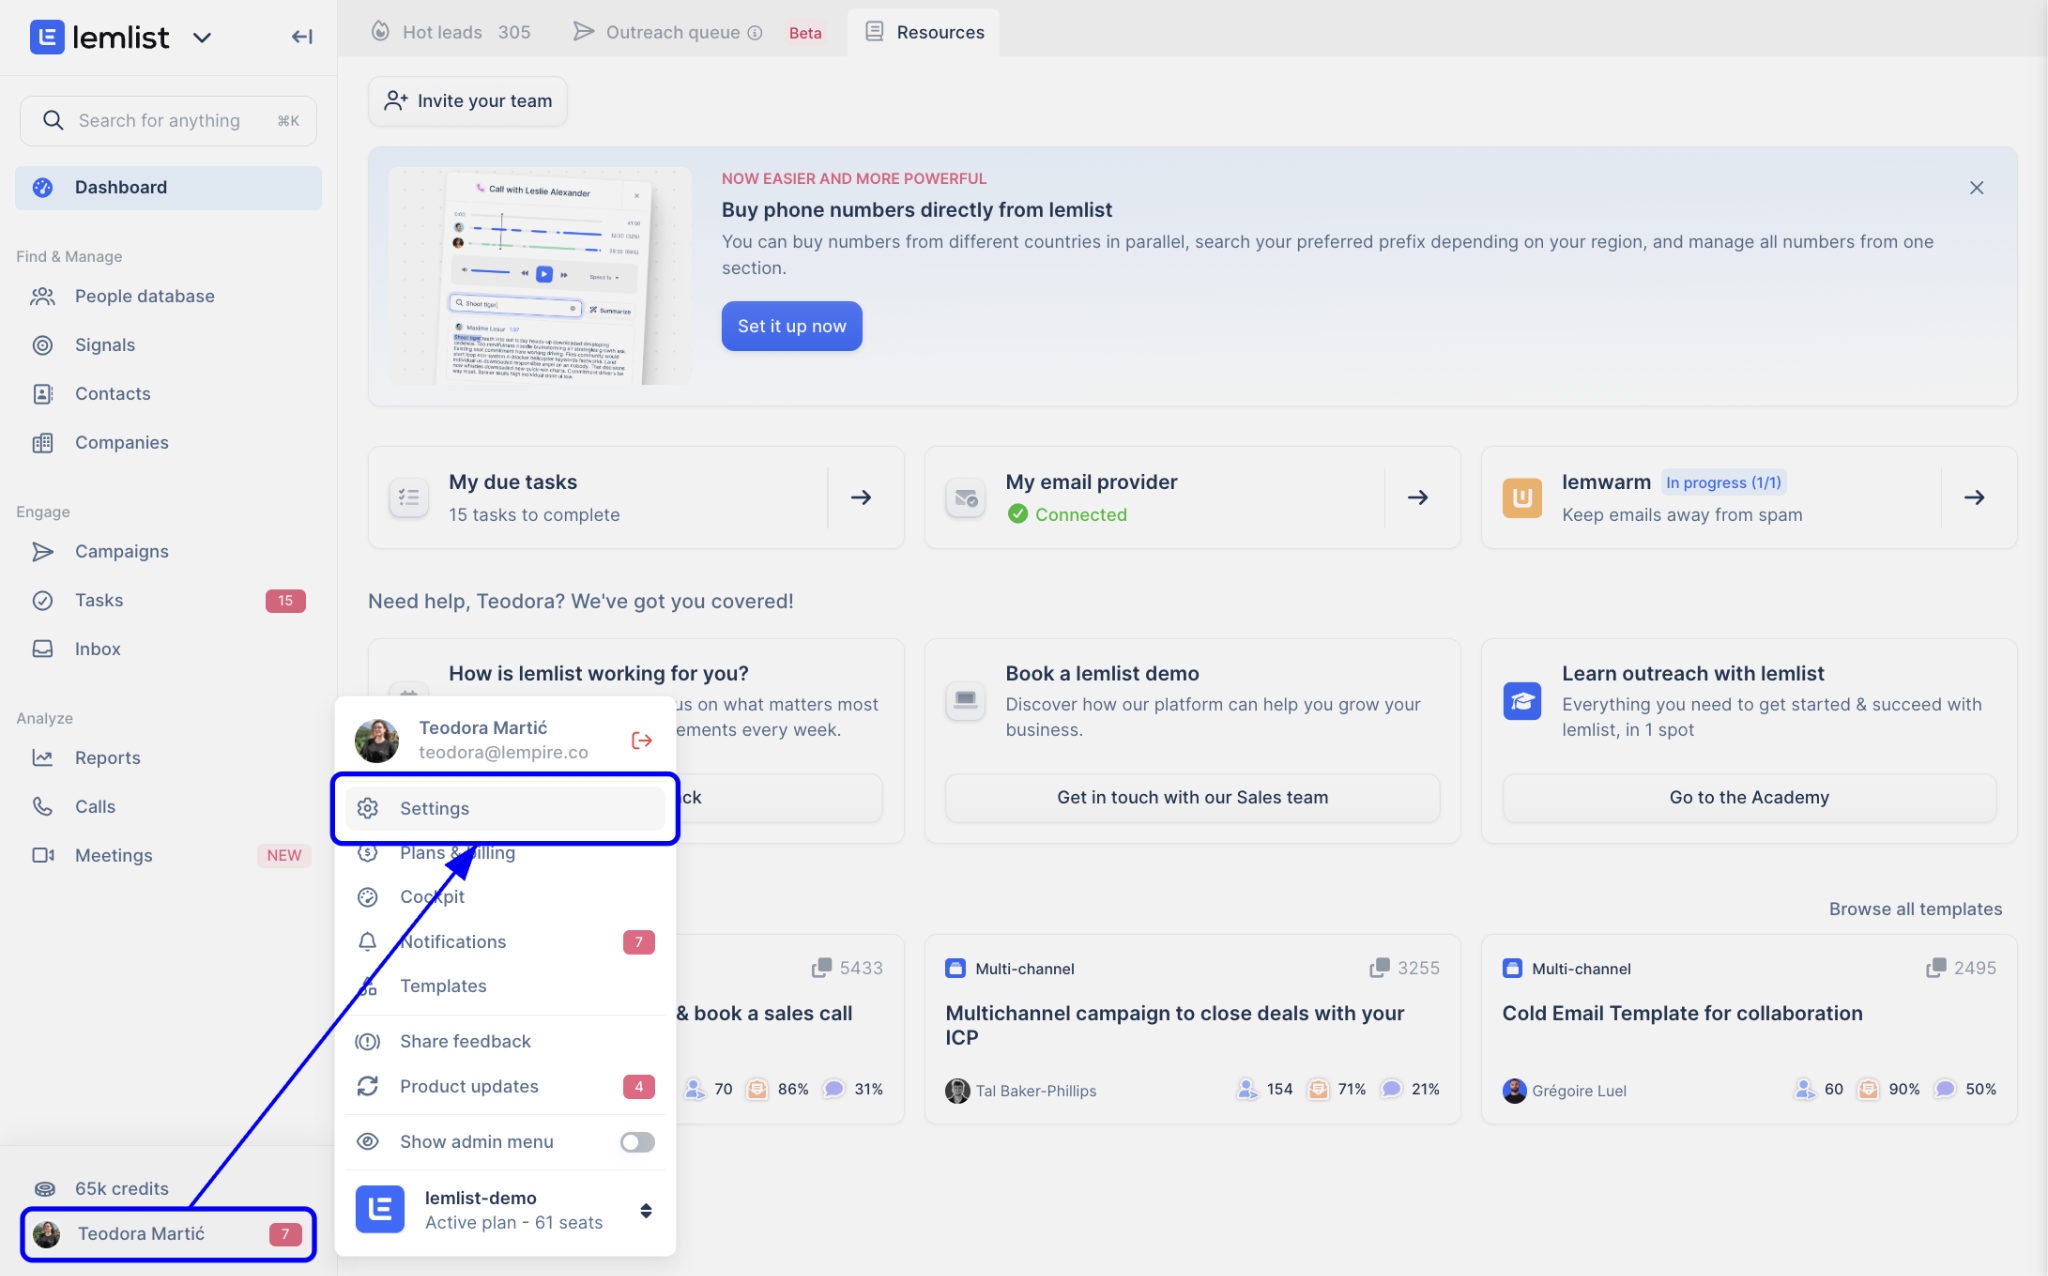2048x1276 pixels.
Task: Click the People database icon
Action: point(43,296)
